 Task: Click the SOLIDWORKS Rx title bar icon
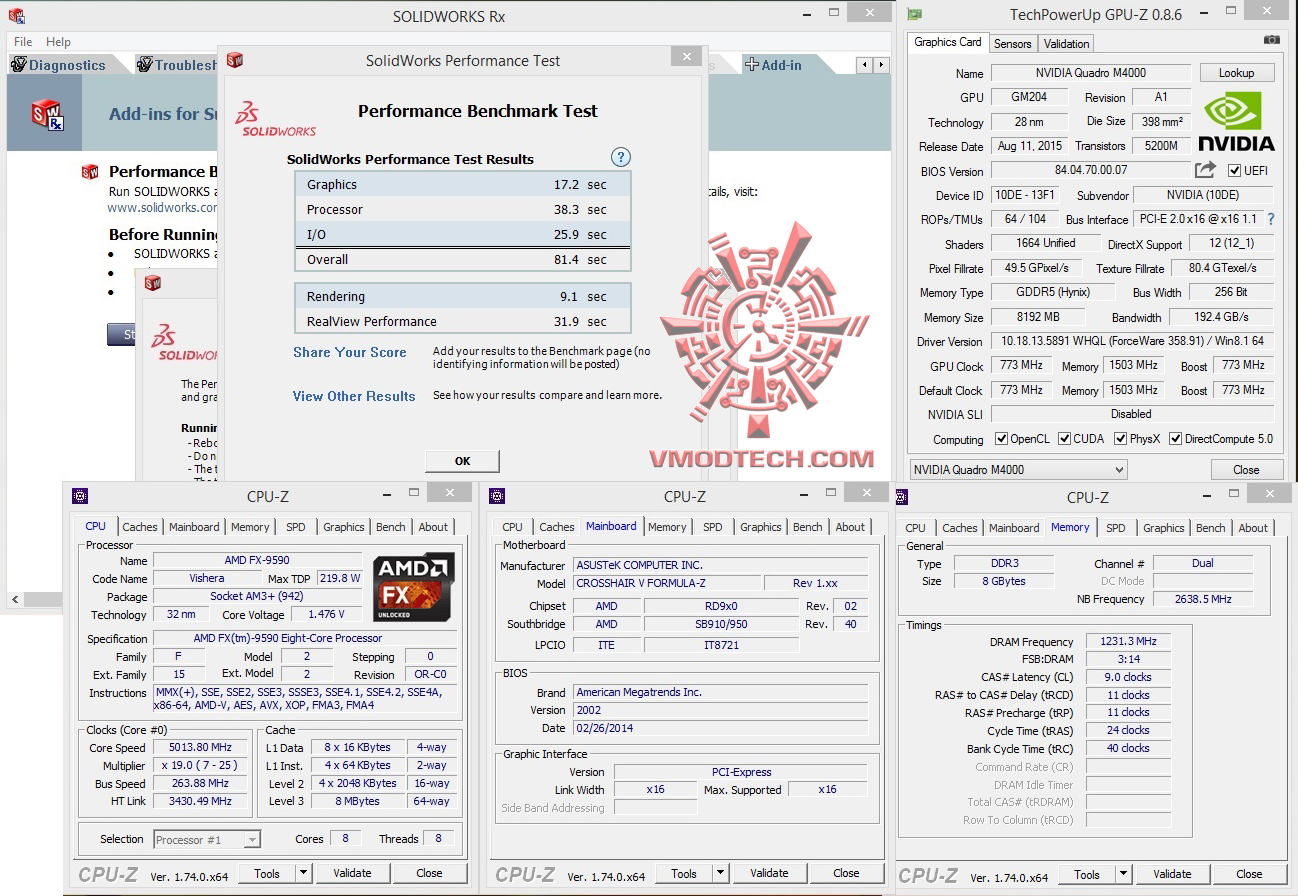(x=16, y=16)
